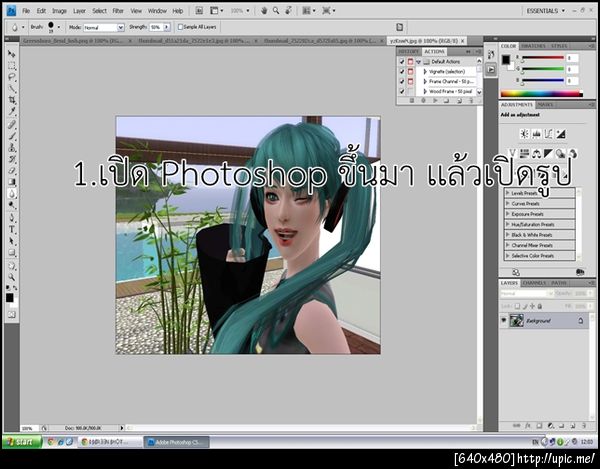Add a Black & White adjustment
This screenshot has height=469, width=600.
[549, 153]
